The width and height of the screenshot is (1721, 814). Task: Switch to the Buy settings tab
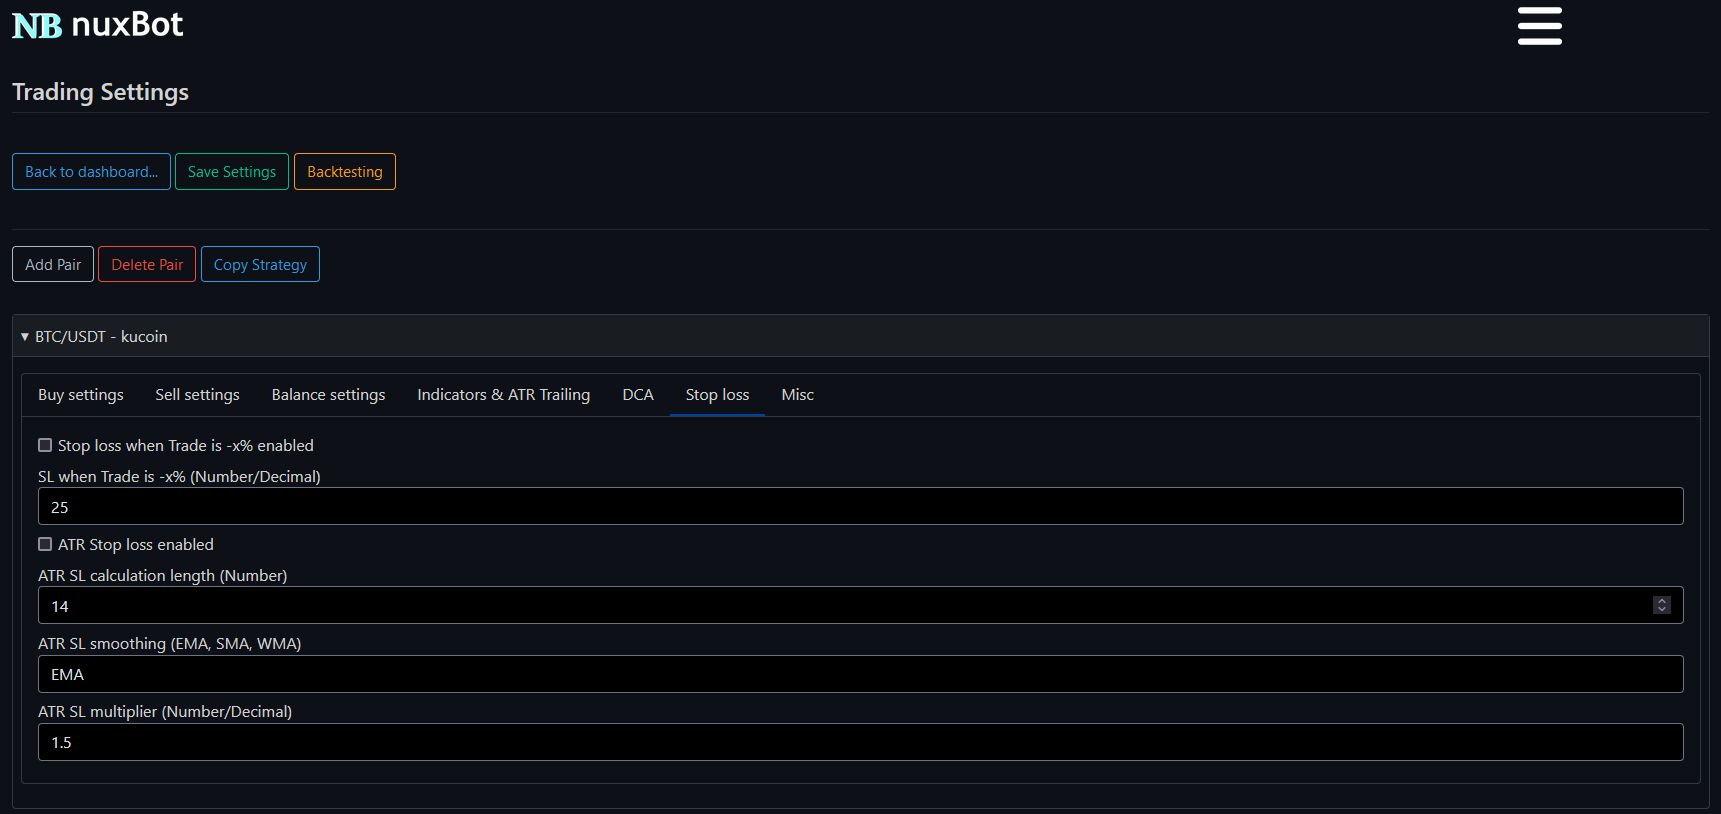click(81, 395)
